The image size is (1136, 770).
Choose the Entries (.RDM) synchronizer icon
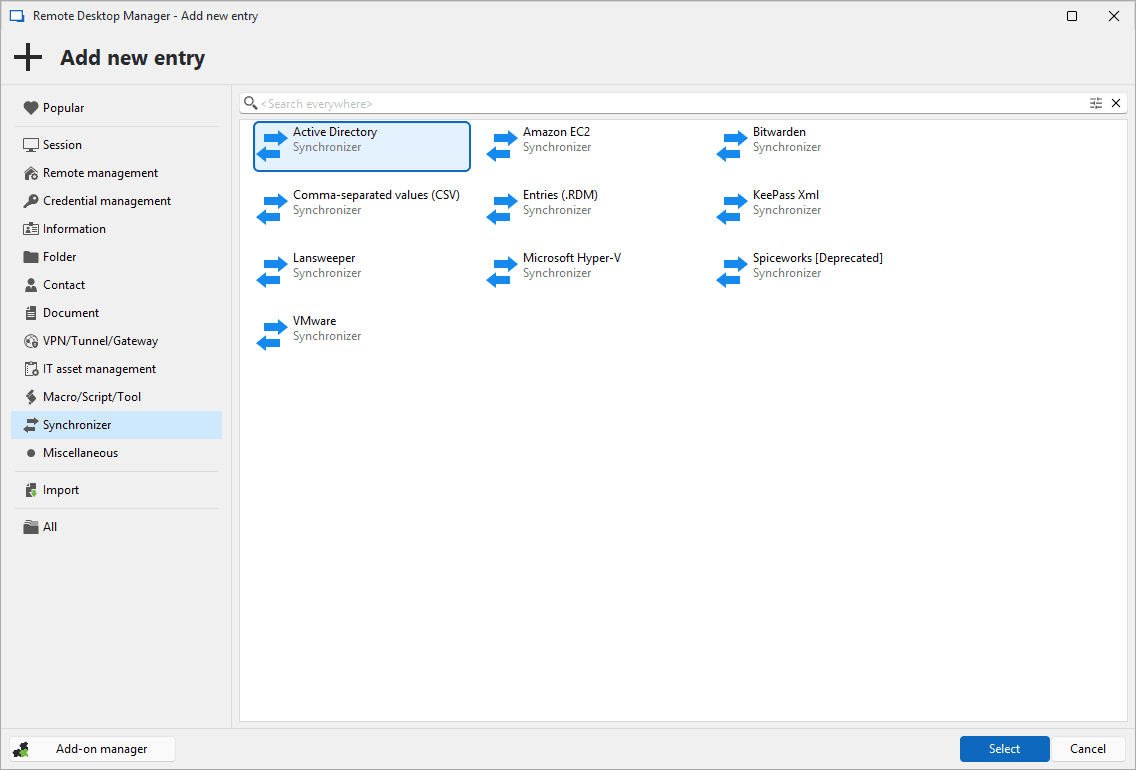(x=502, y=209)
